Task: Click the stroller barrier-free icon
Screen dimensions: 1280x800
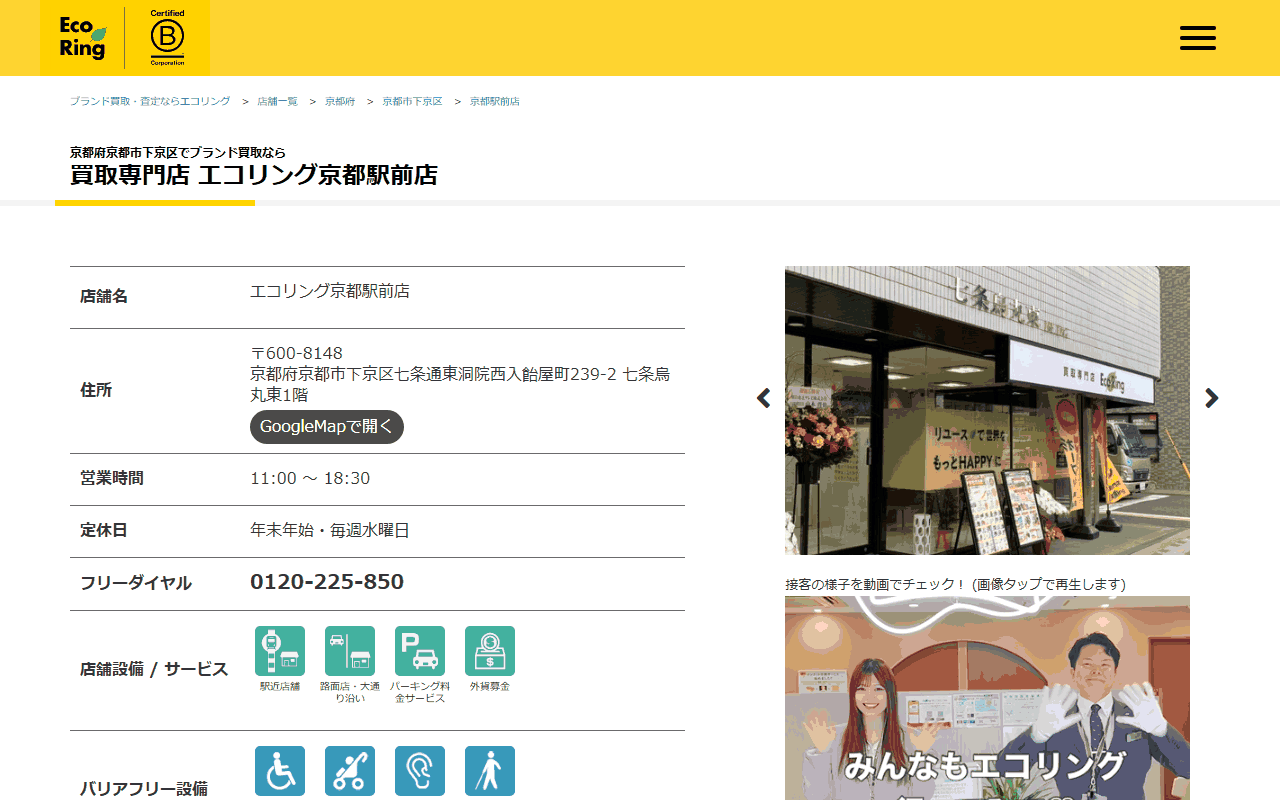Action: (x=350, y=771)
